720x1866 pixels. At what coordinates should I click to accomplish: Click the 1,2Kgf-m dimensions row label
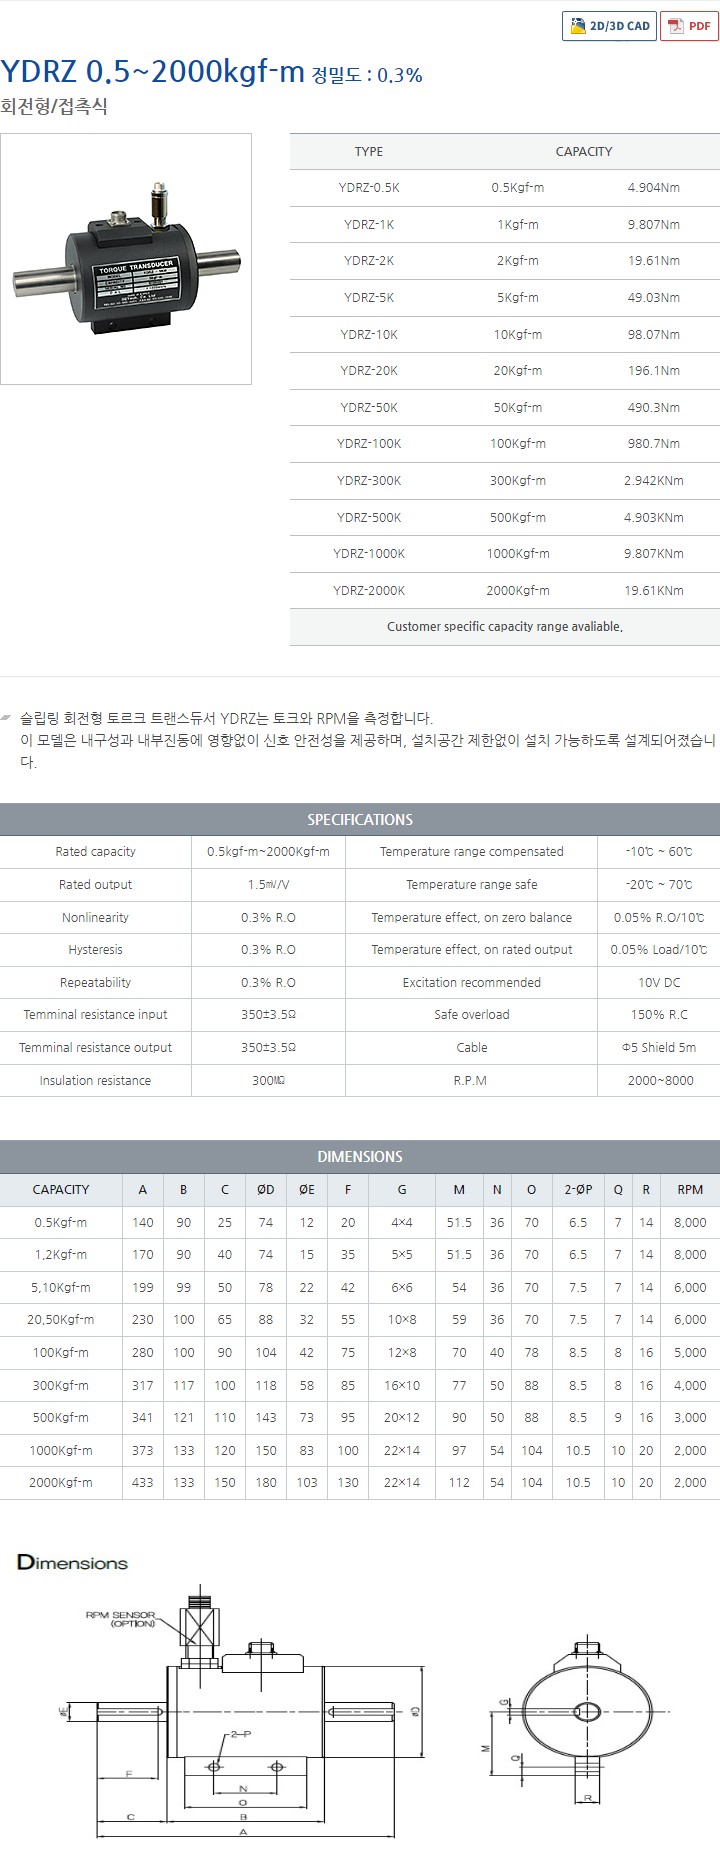coord(61,1255)
